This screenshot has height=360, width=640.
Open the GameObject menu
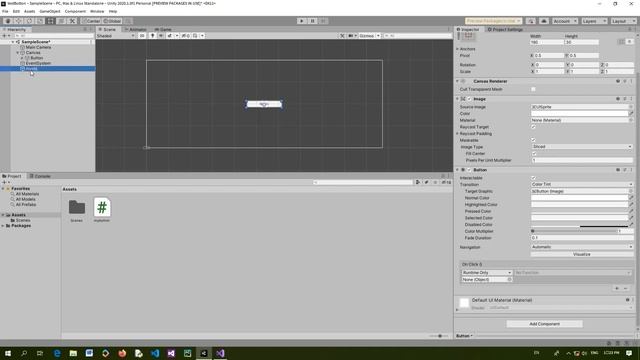[50, 11]
